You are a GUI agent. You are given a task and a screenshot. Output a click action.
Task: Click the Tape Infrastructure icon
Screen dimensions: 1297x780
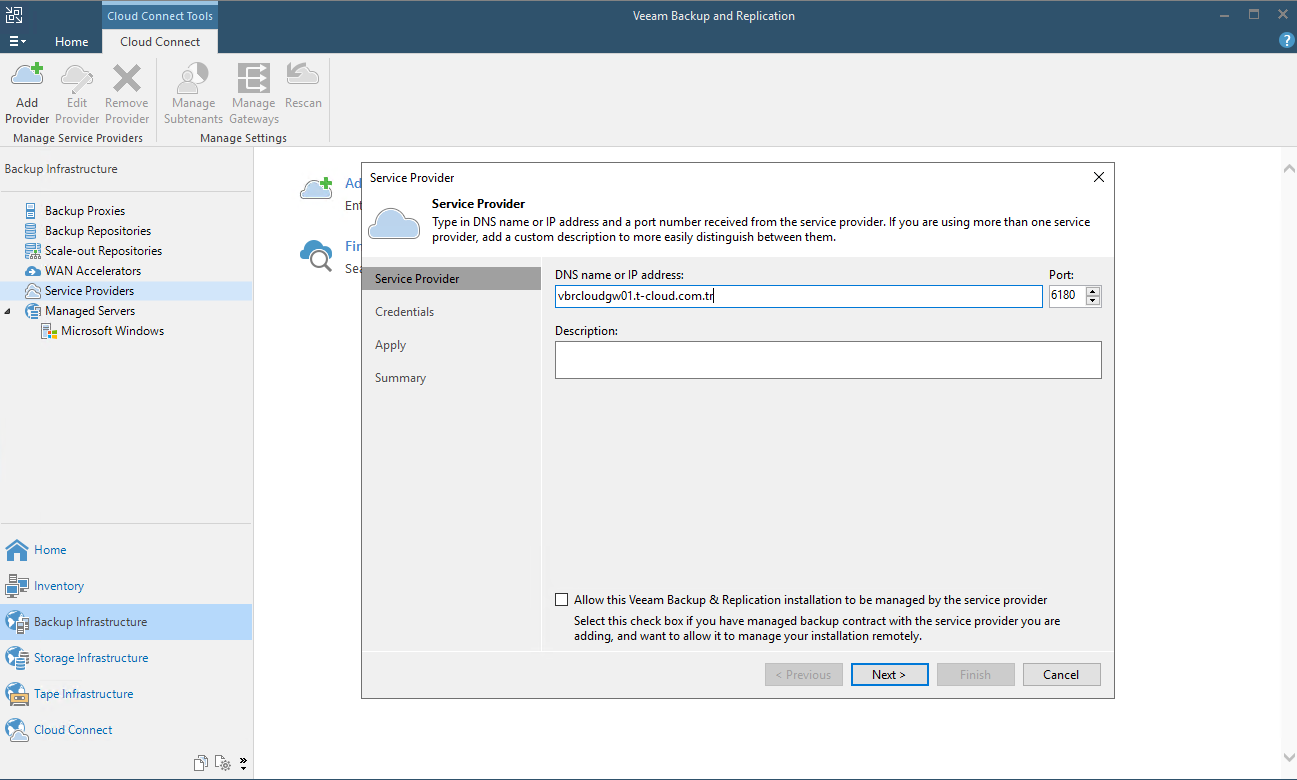pos(17,694)
